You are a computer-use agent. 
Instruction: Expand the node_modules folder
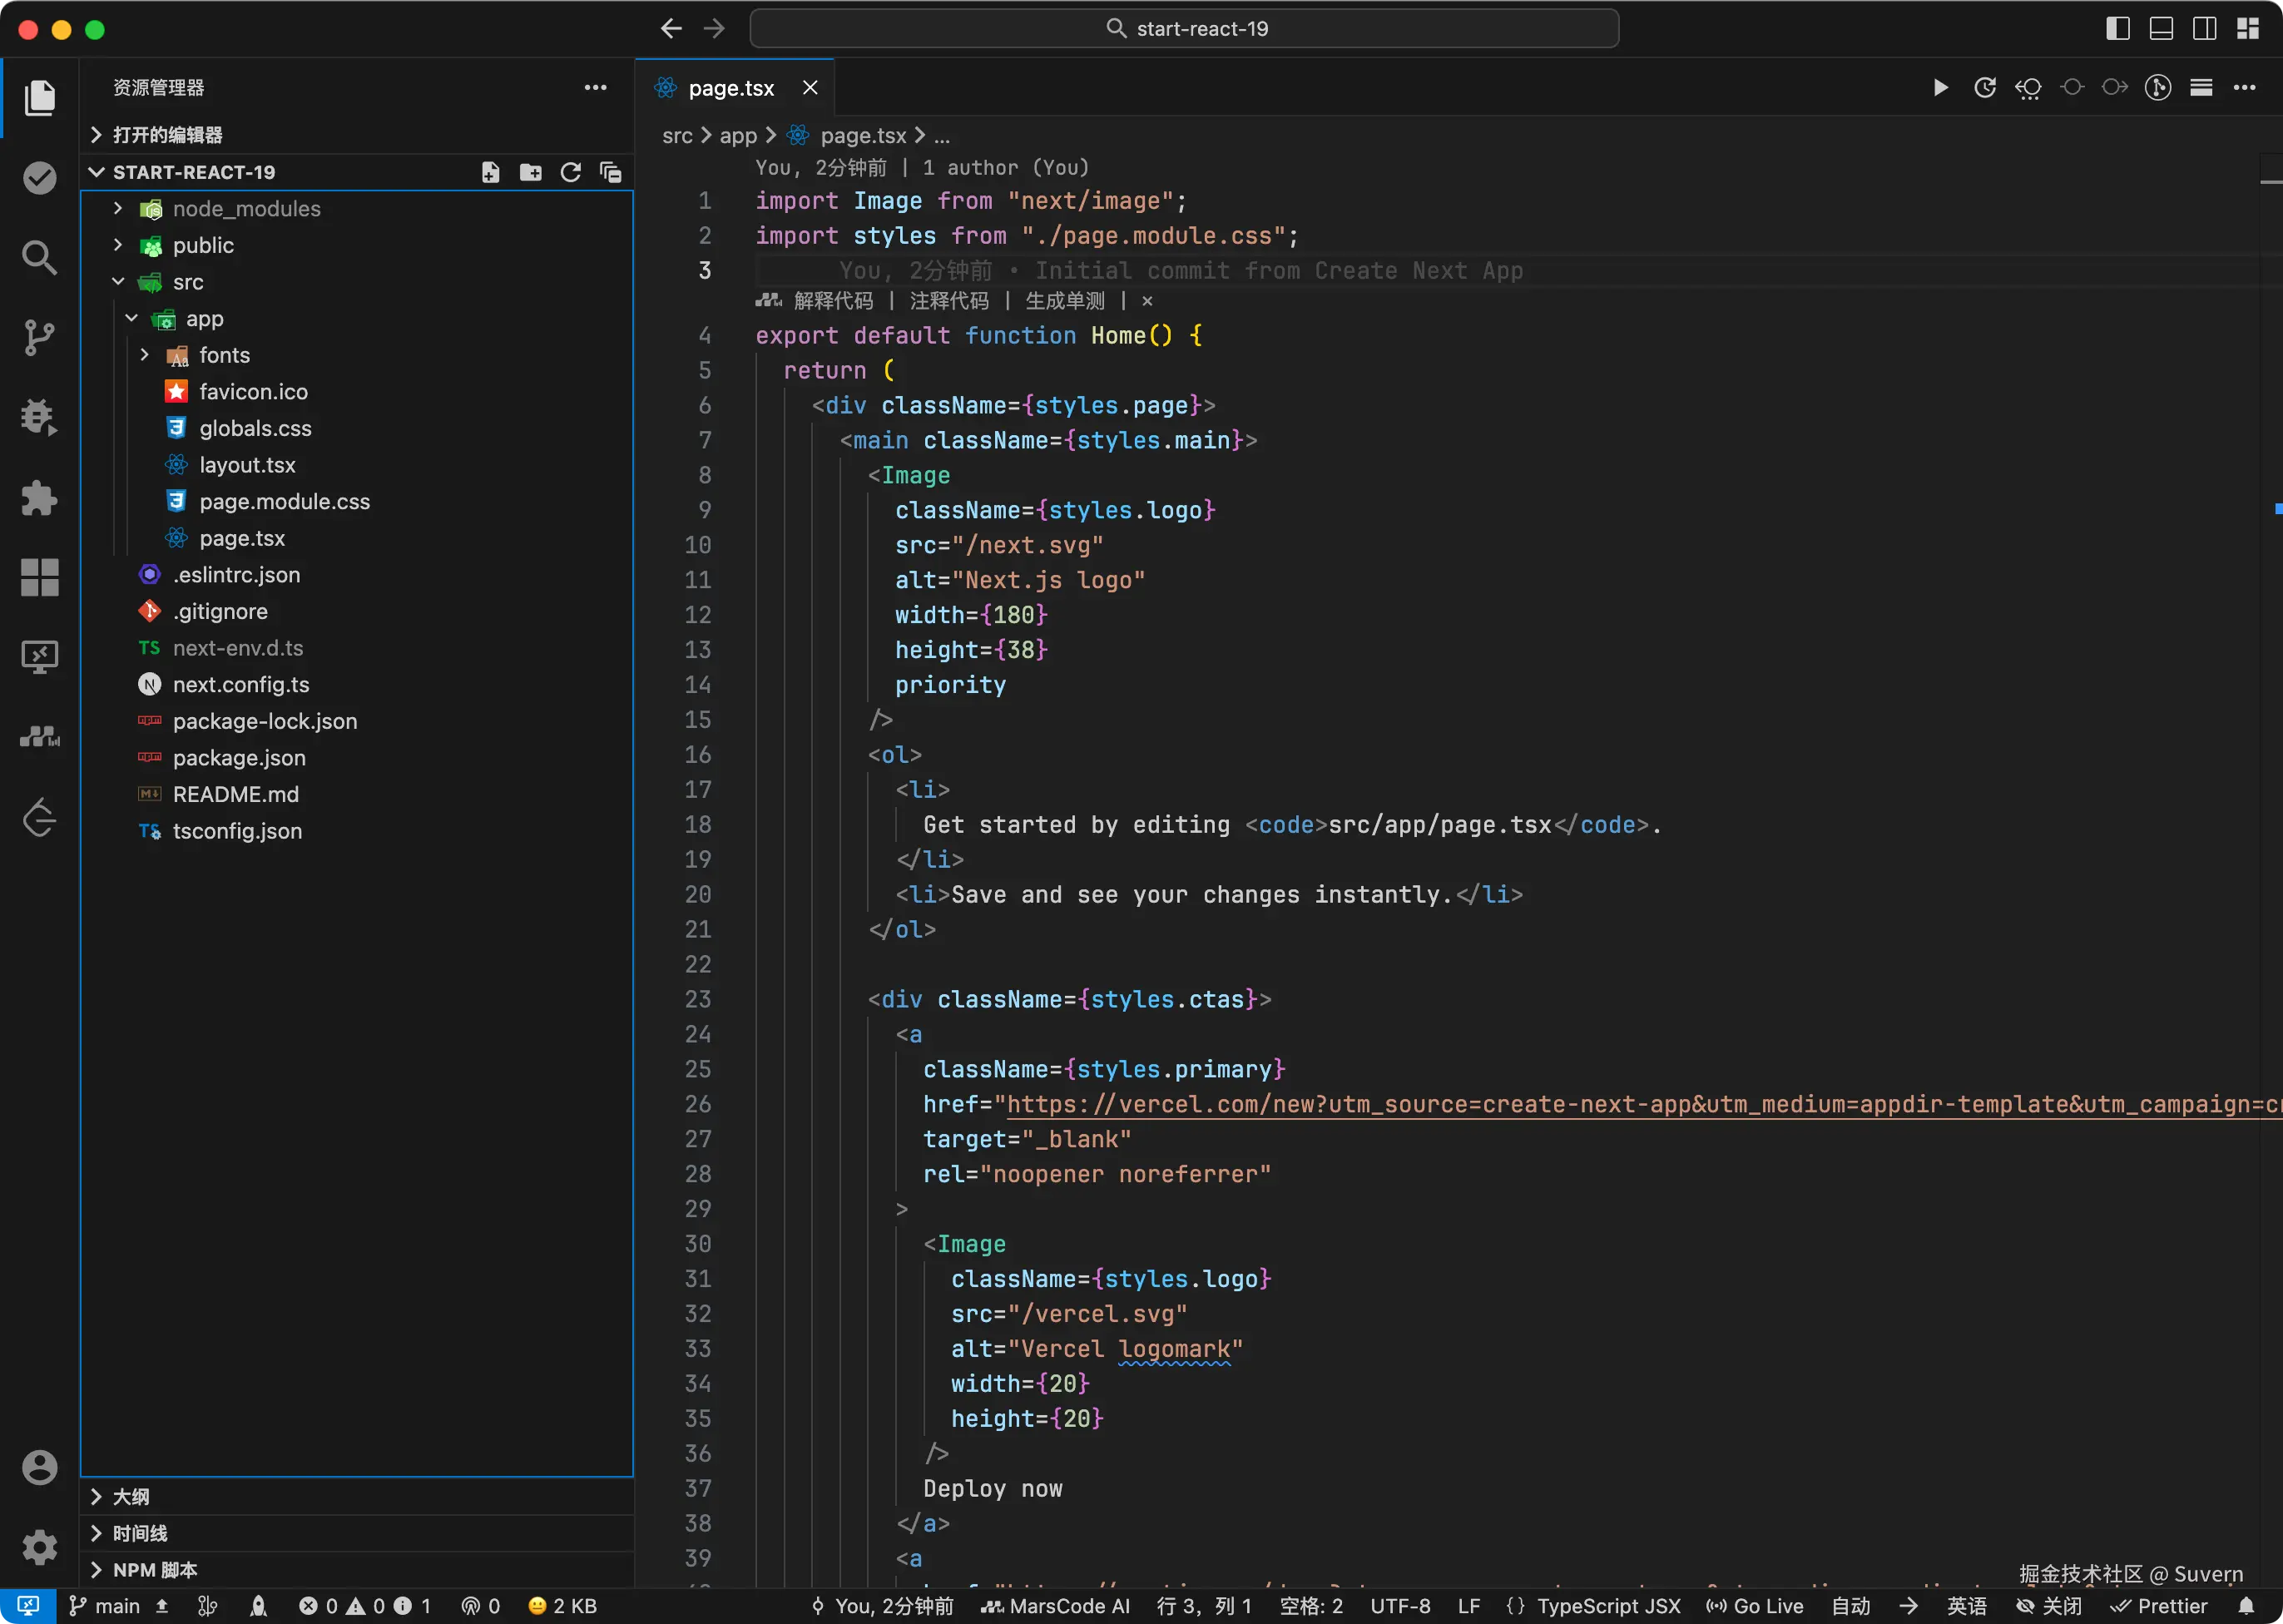pos(246,209)
